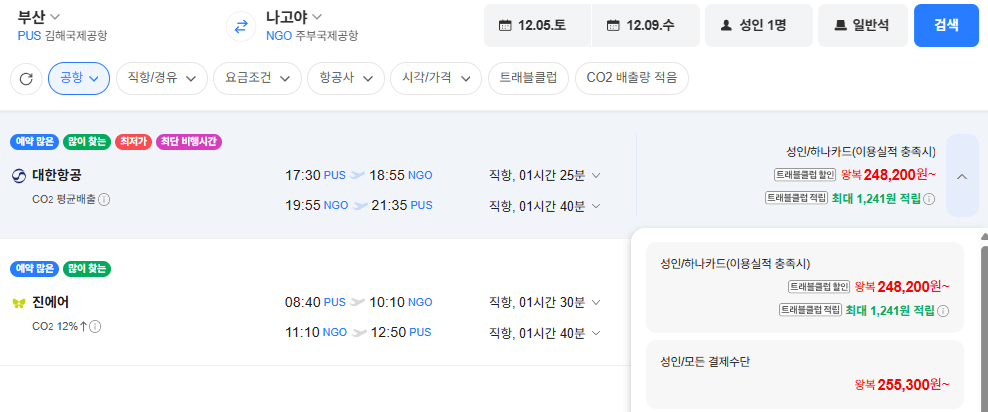Viewport: 988px width, 412px height.
Task: Click the Korean Air logo icon
Action: 19,176
